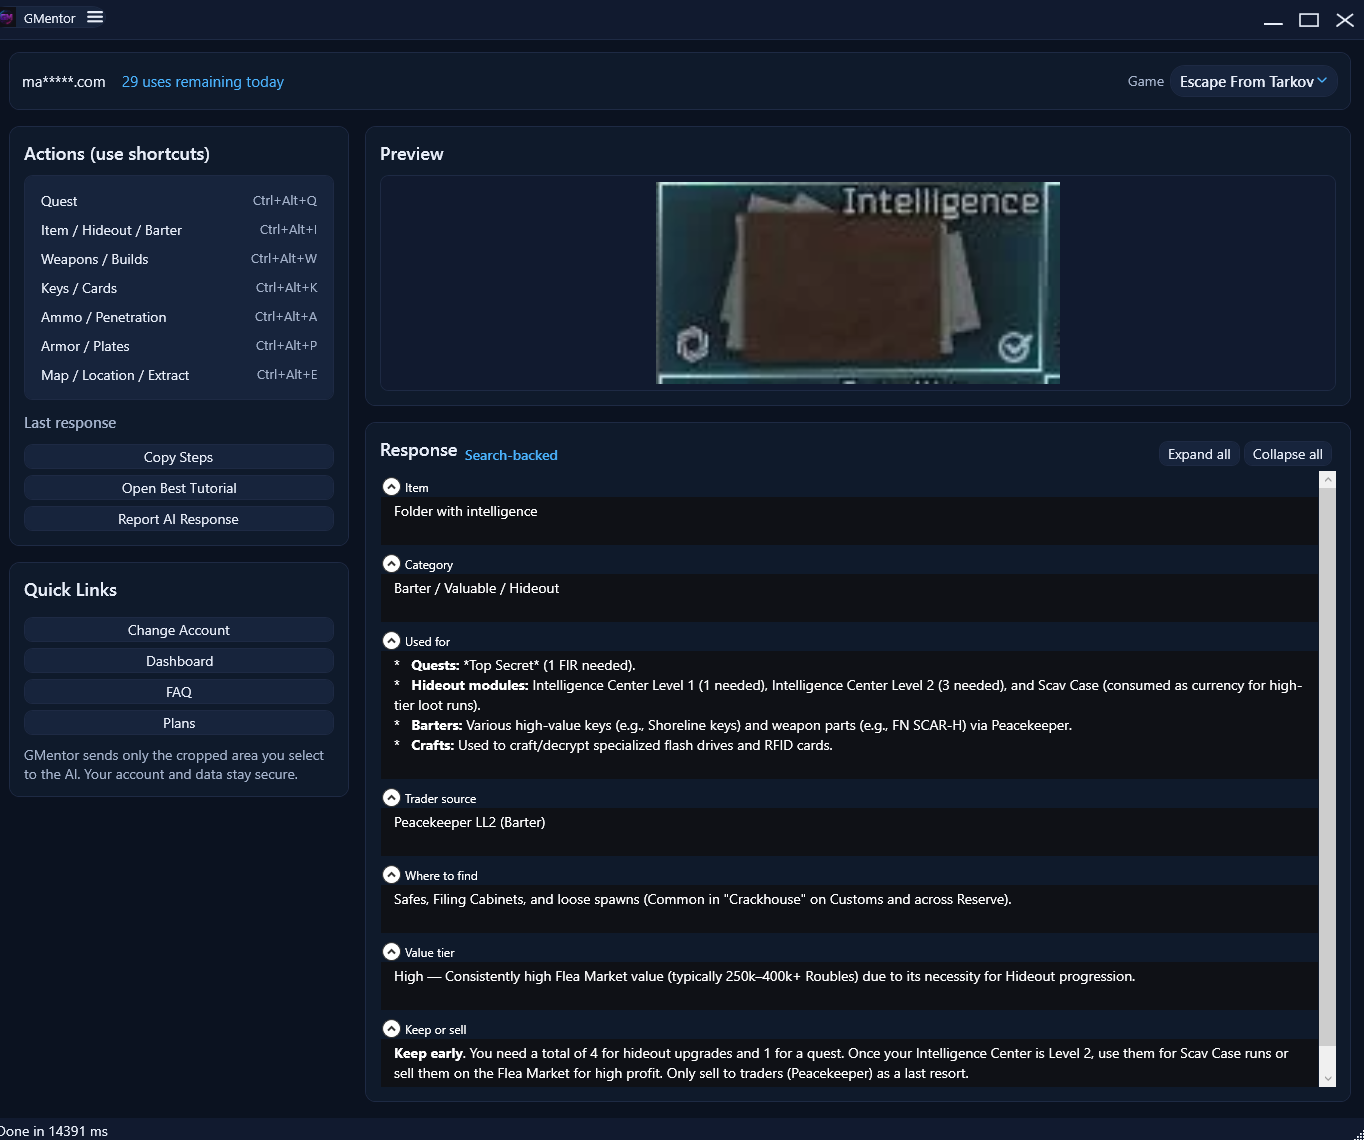Viewport: 1364px width, 1140px height.
Task: Click the Intelligence folder preview image
Action: tap(857, 283)
